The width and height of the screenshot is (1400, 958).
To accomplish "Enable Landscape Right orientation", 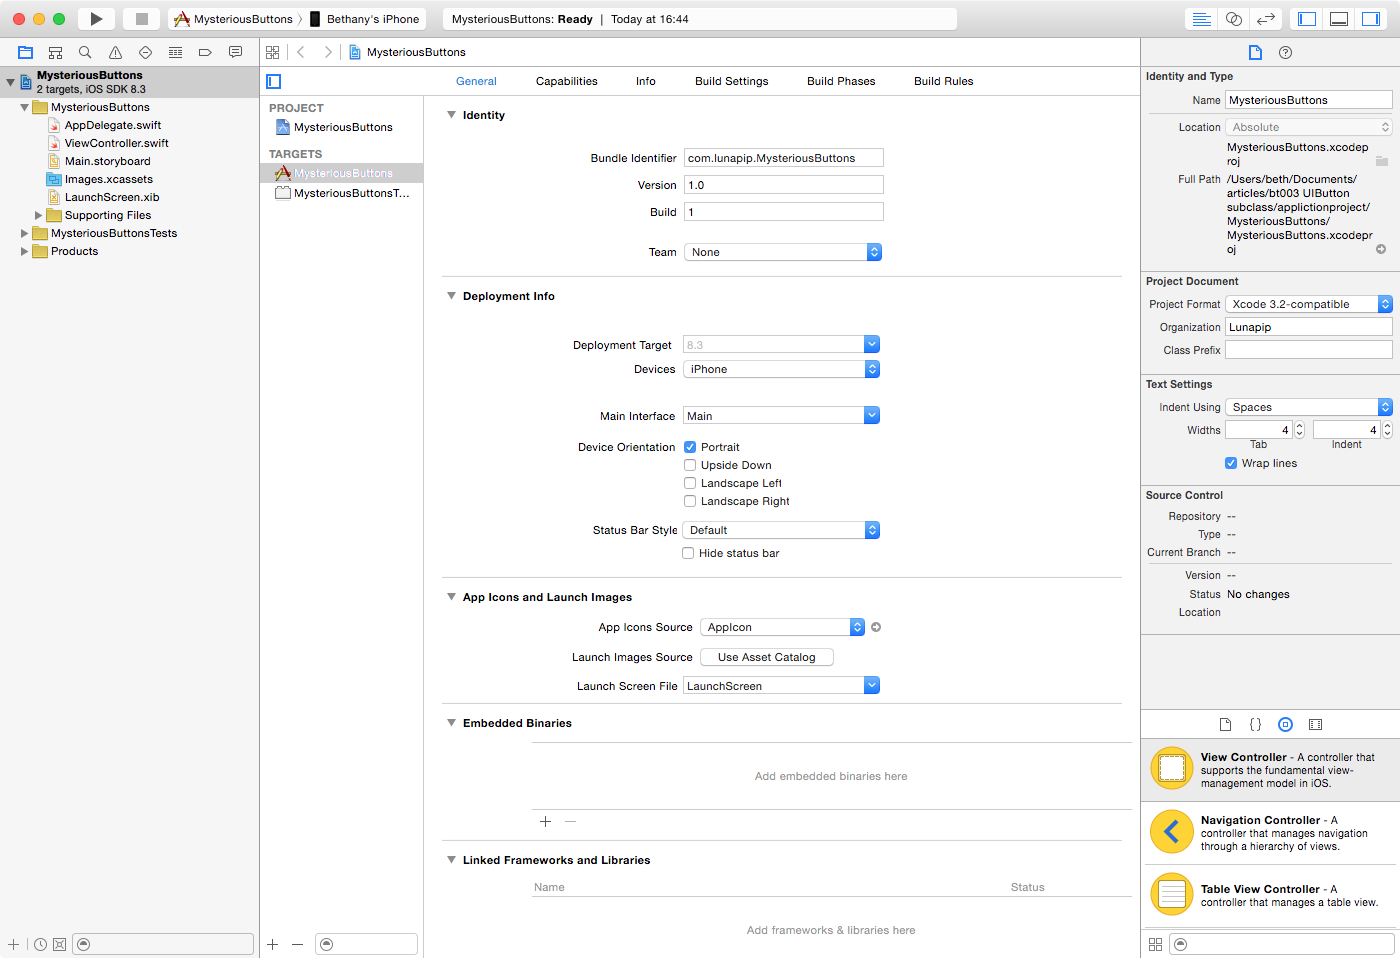I will tap(690, 501).
